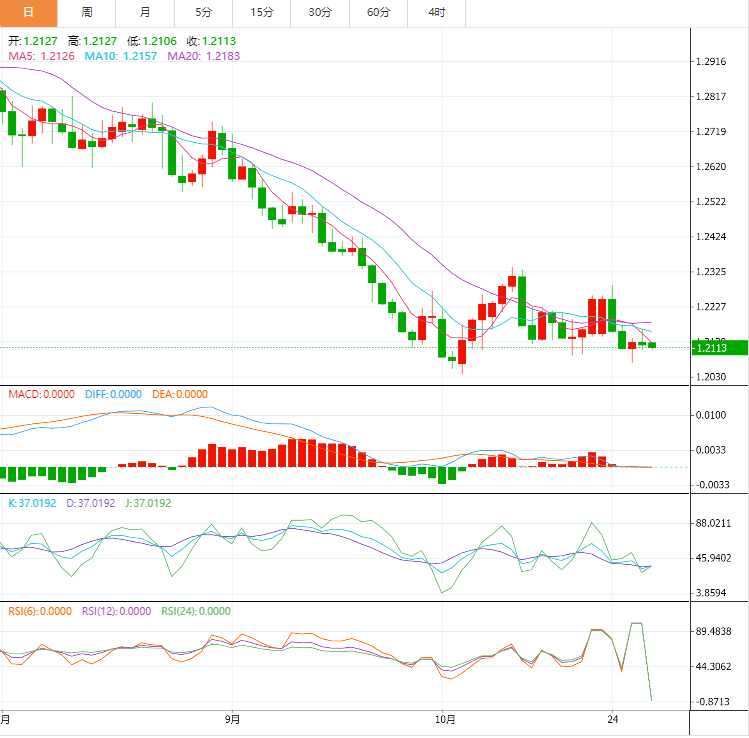This screenshot has height=738, width=749.
Task: Click the 9月 date marker on time axis
Action: click(233, 719)
